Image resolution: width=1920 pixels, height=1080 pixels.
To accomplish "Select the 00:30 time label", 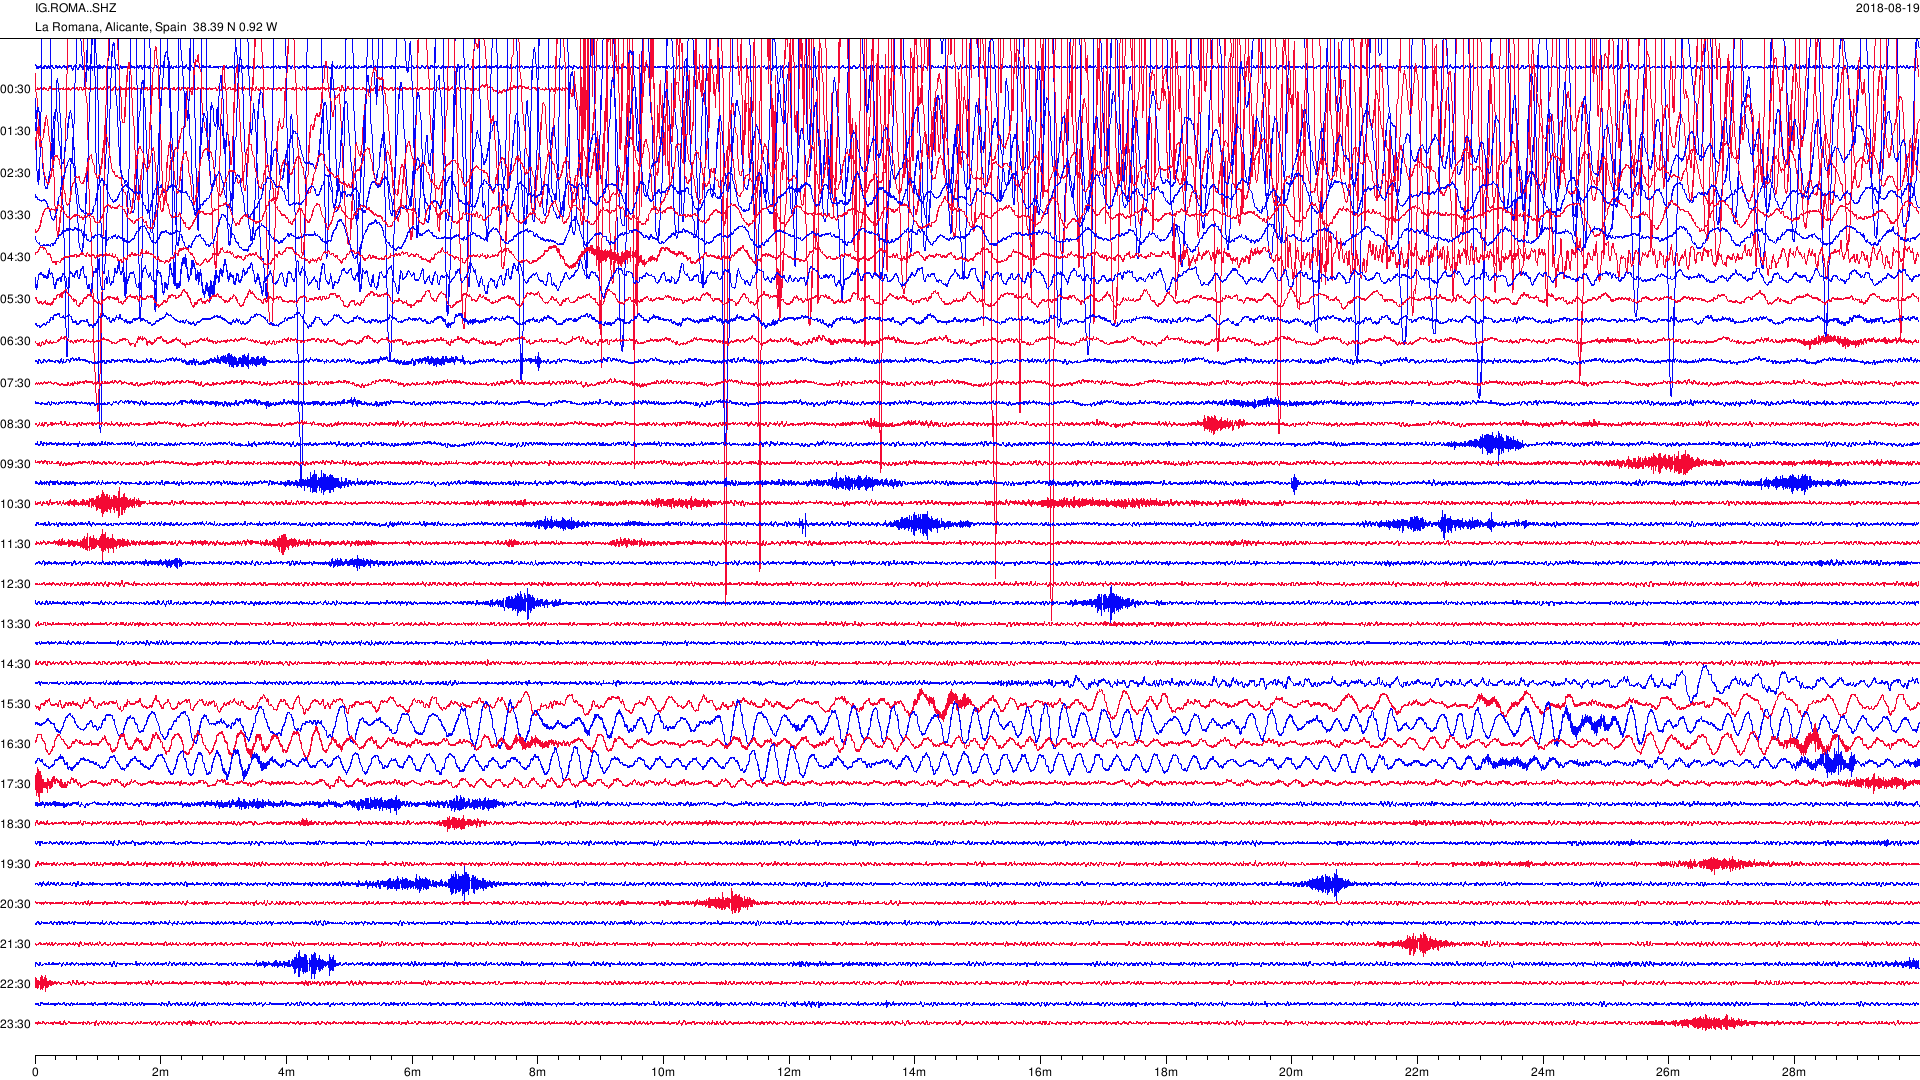I will [15, 89].
